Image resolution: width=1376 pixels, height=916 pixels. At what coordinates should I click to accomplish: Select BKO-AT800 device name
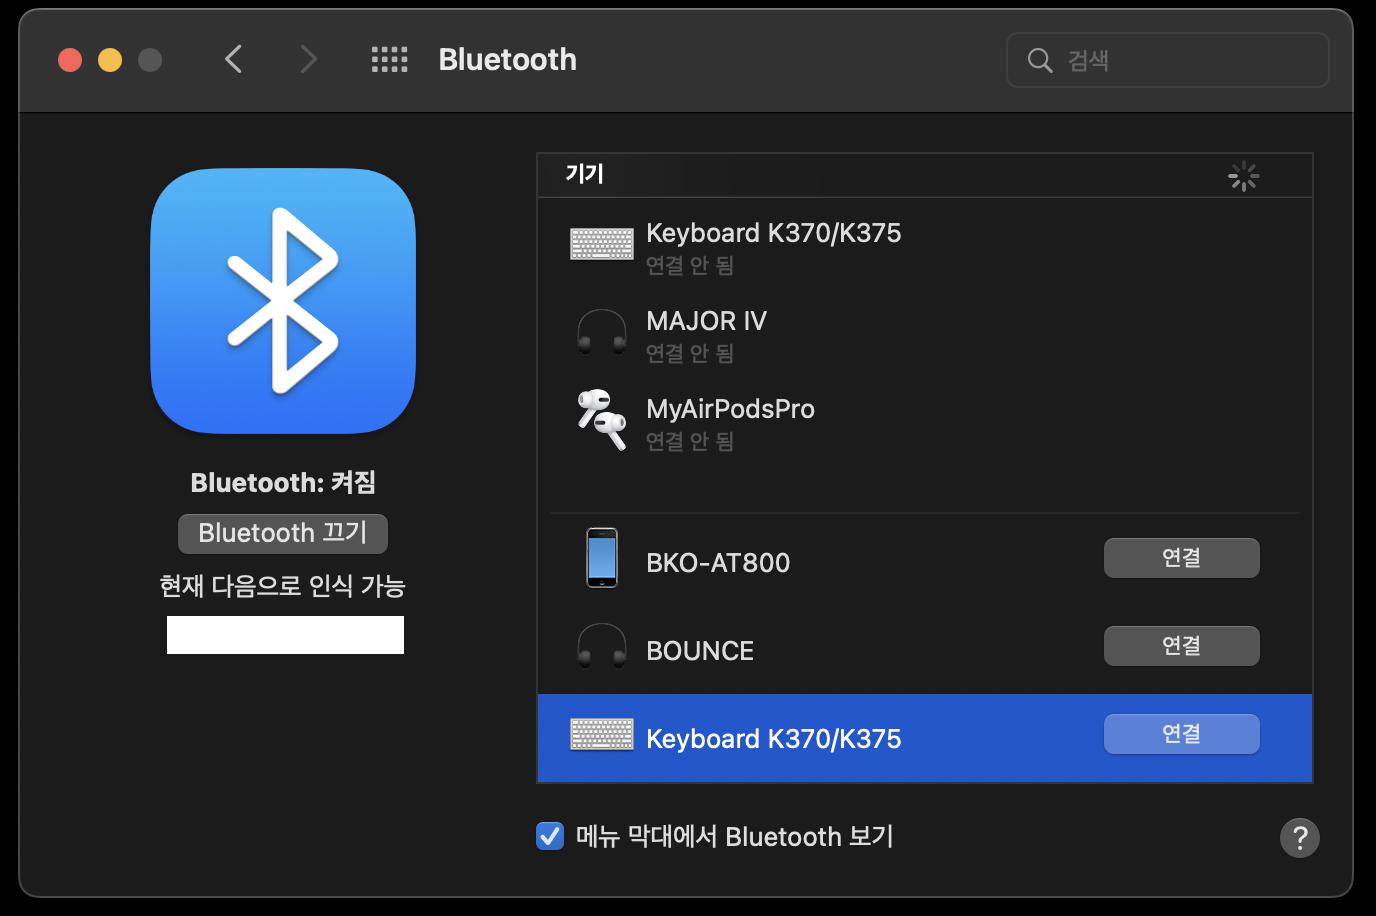pyautogui.click(x=718, y=563)
